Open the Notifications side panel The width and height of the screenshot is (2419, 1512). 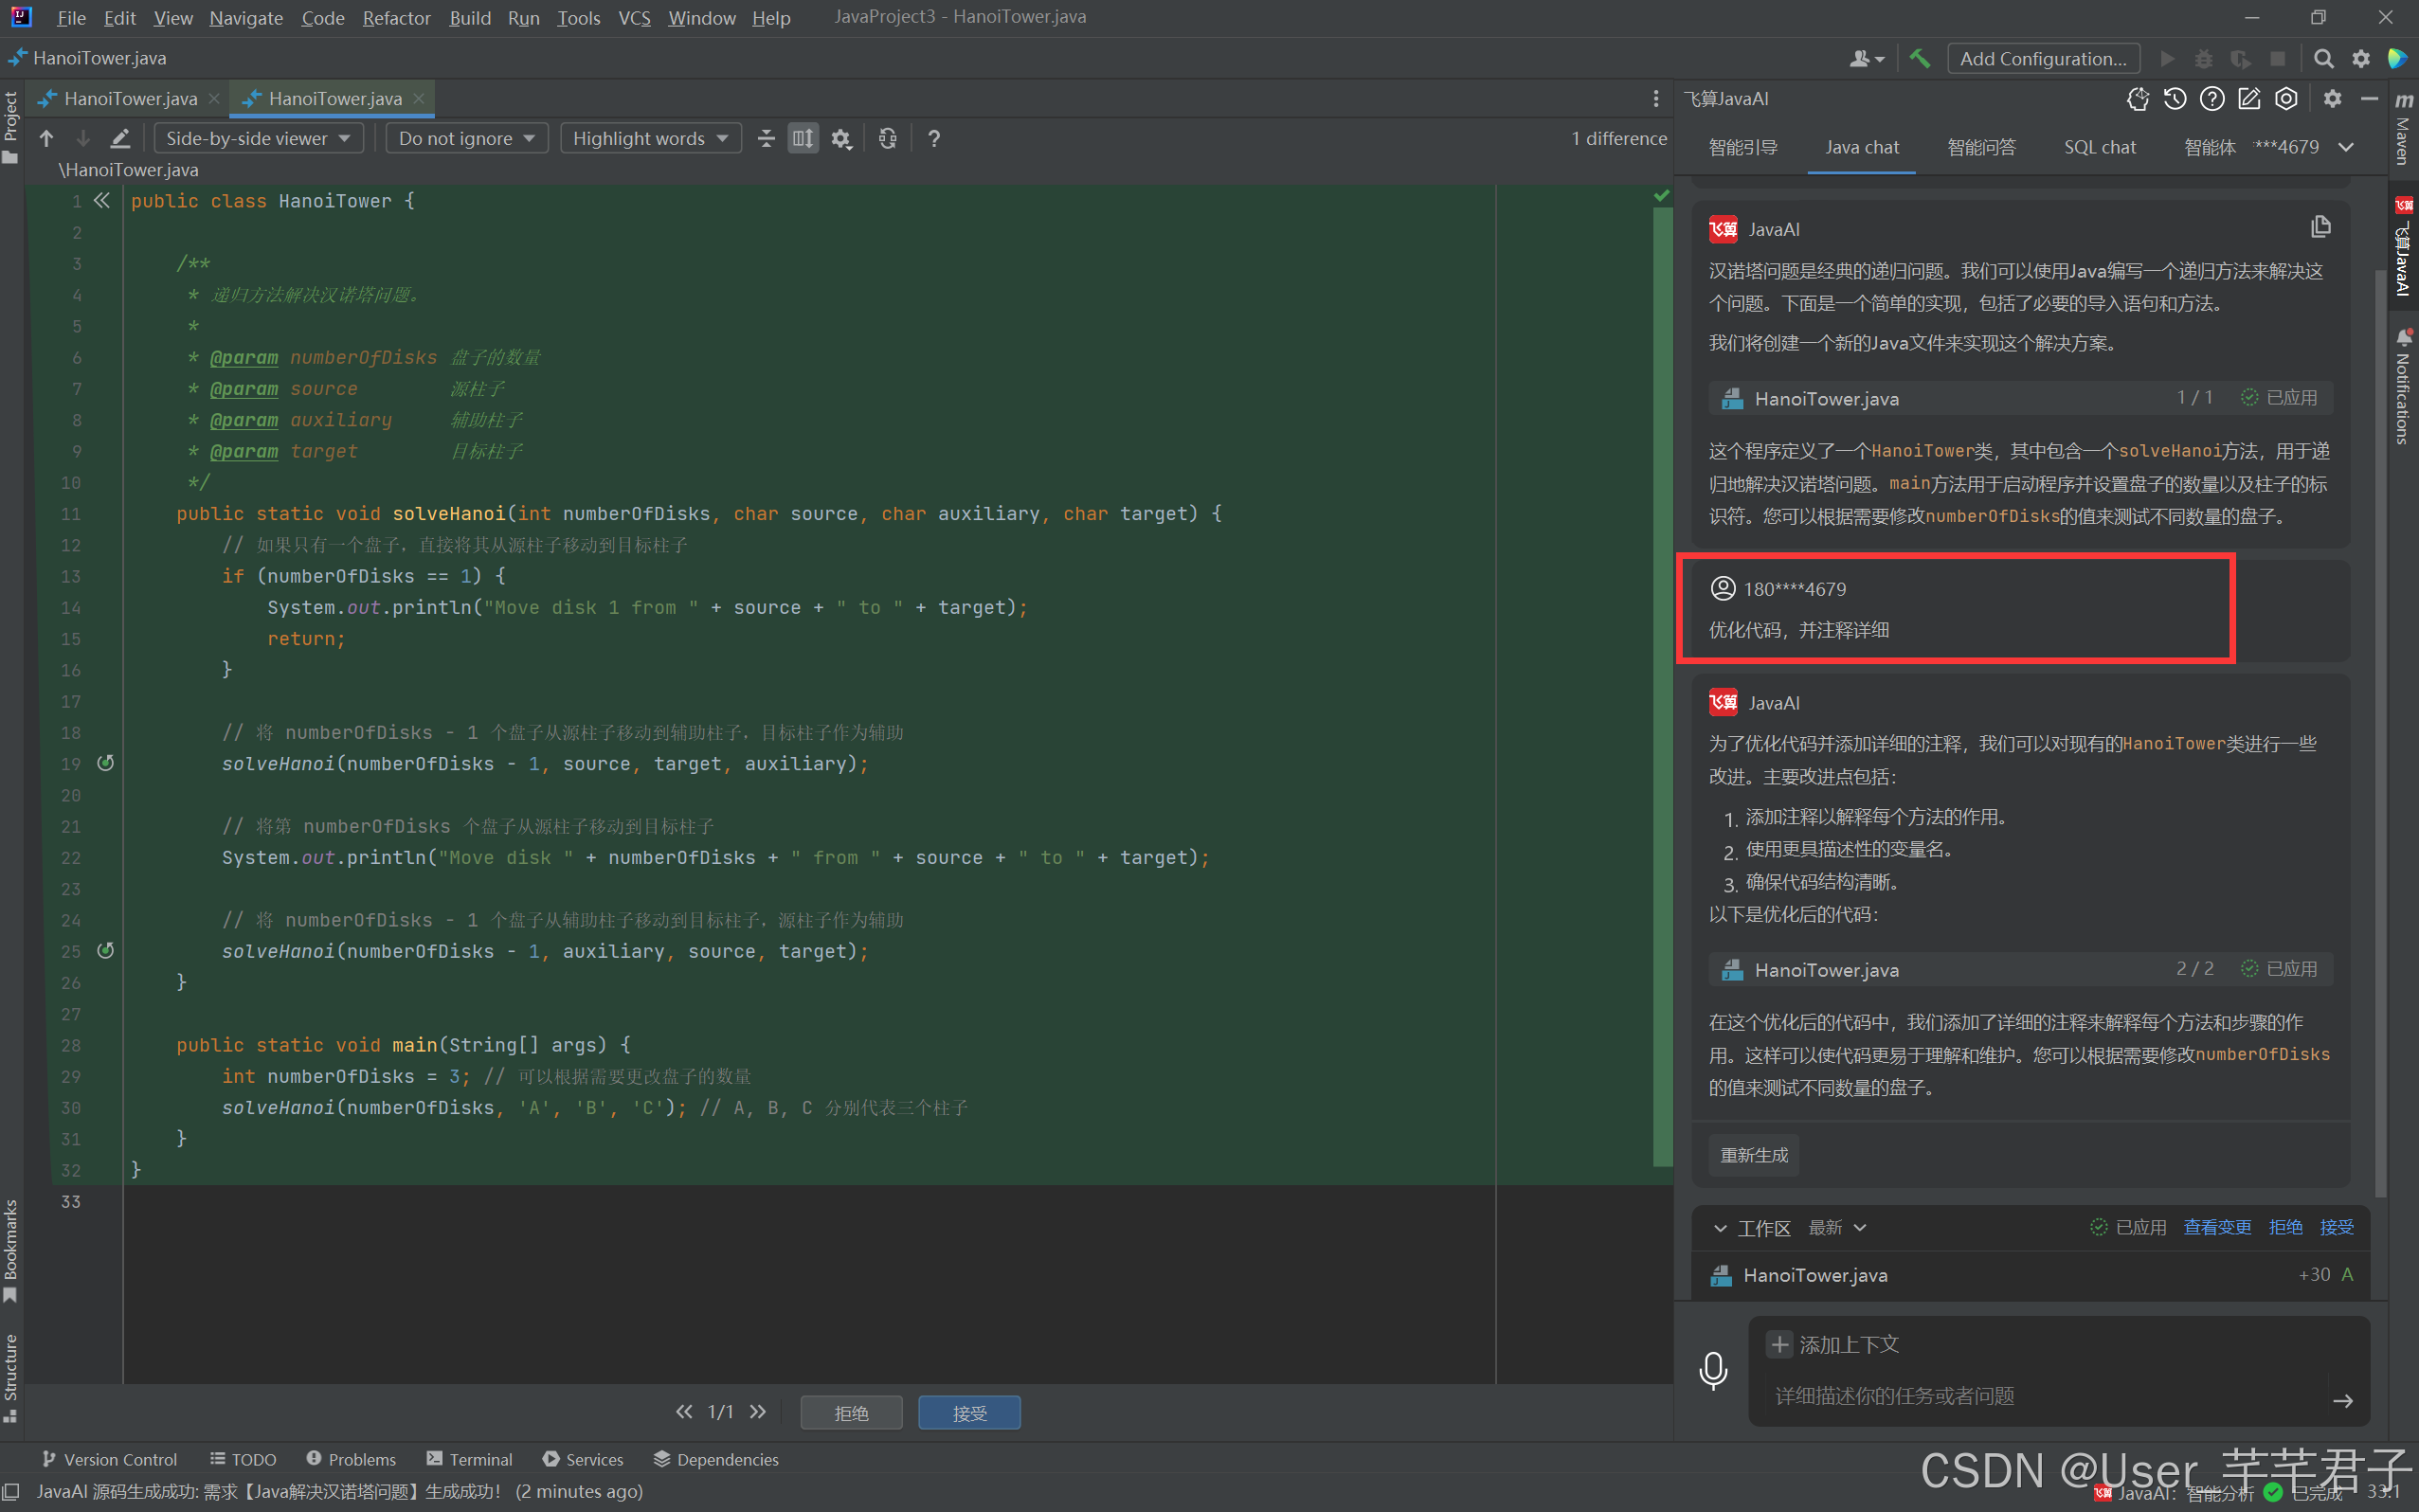(2404, 388)
